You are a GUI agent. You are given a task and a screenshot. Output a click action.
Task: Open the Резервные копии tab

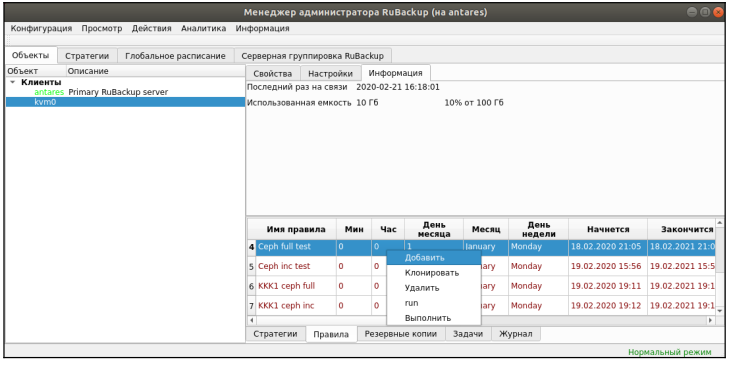pos(401,334)
